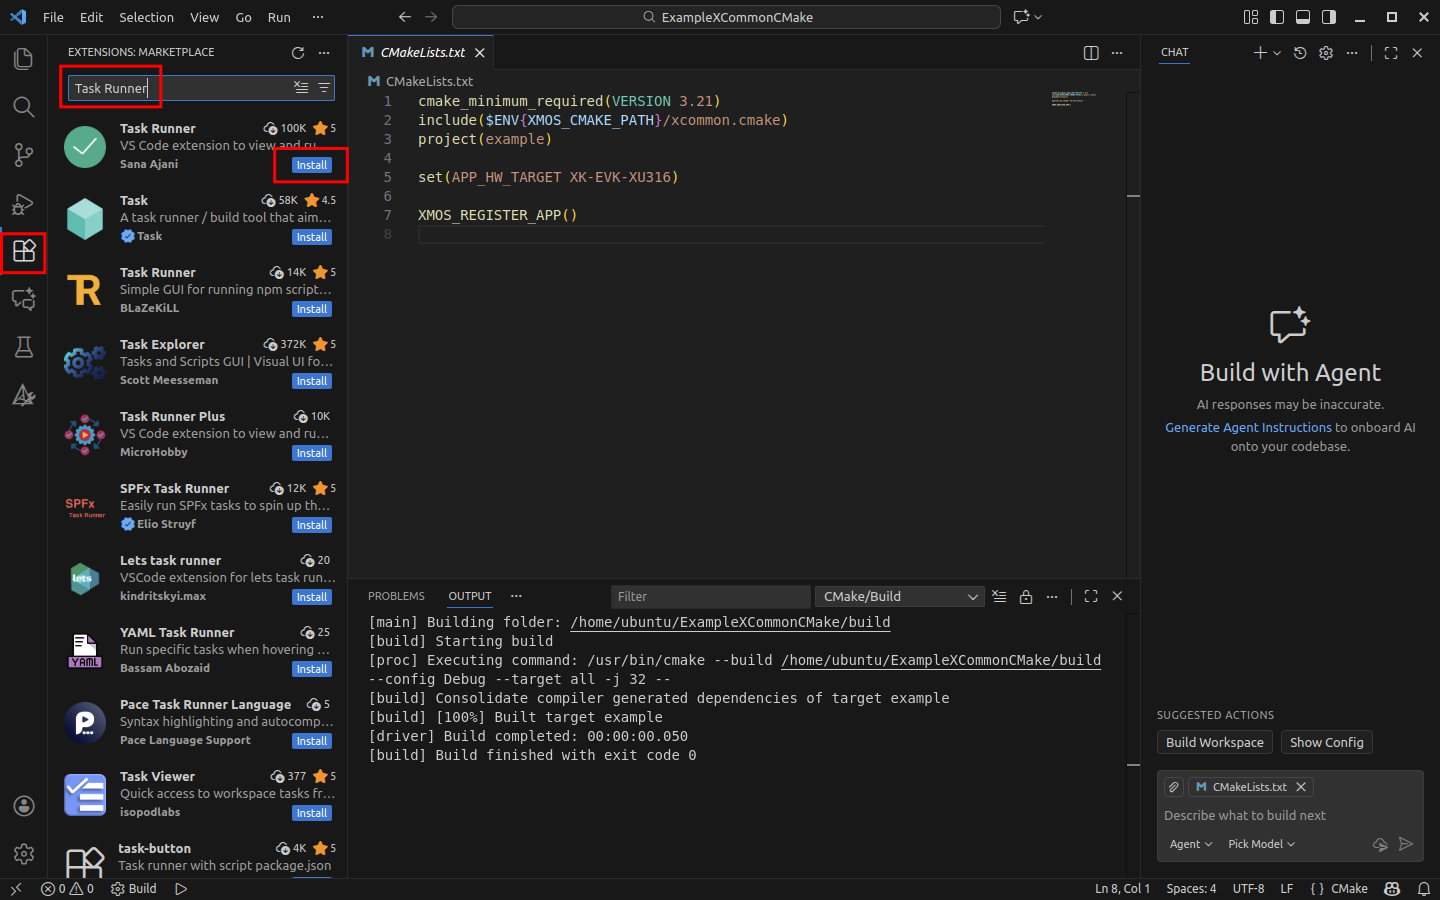Open the Selection menu
The image size is (1440, 900).
146,17
